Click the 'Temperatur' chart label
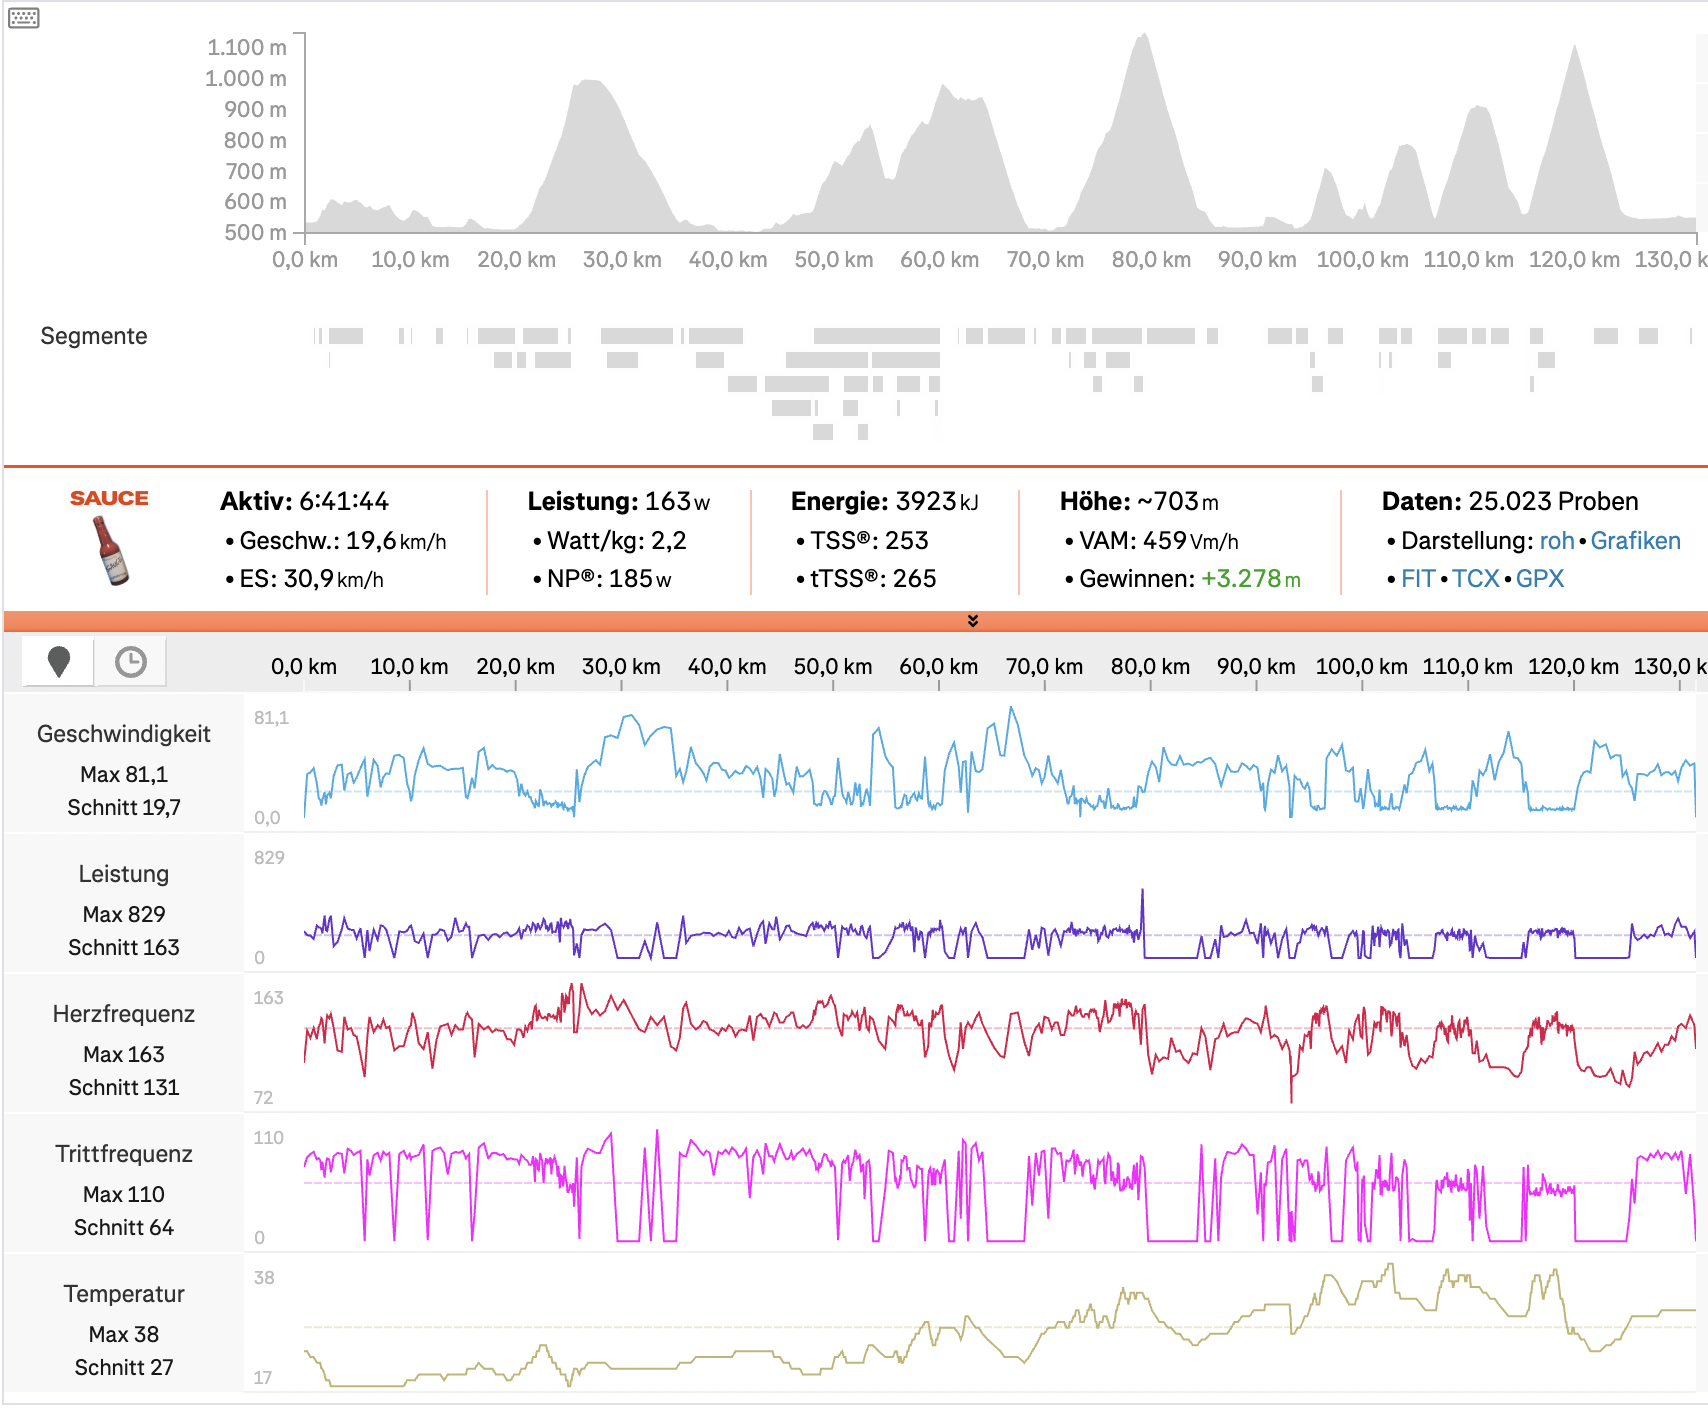 pyautogui.click(x=124, y=1294)
